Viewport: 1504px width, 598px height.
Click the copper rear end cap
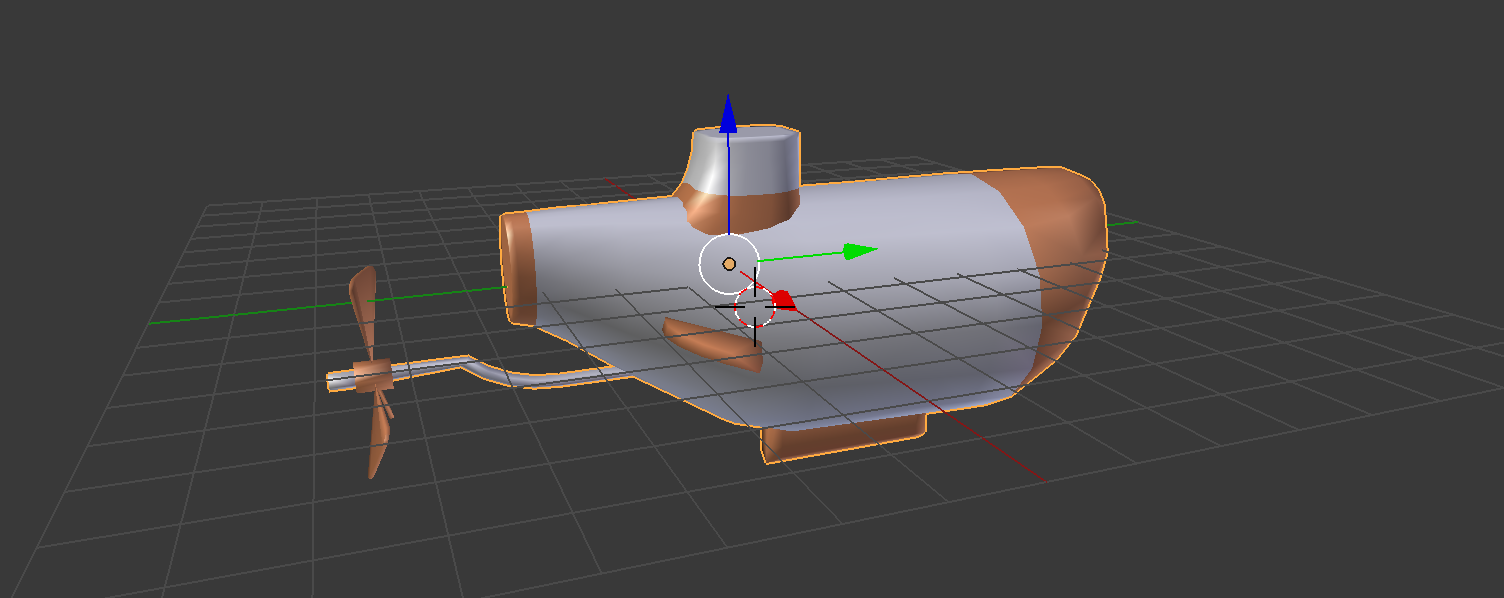518,268
